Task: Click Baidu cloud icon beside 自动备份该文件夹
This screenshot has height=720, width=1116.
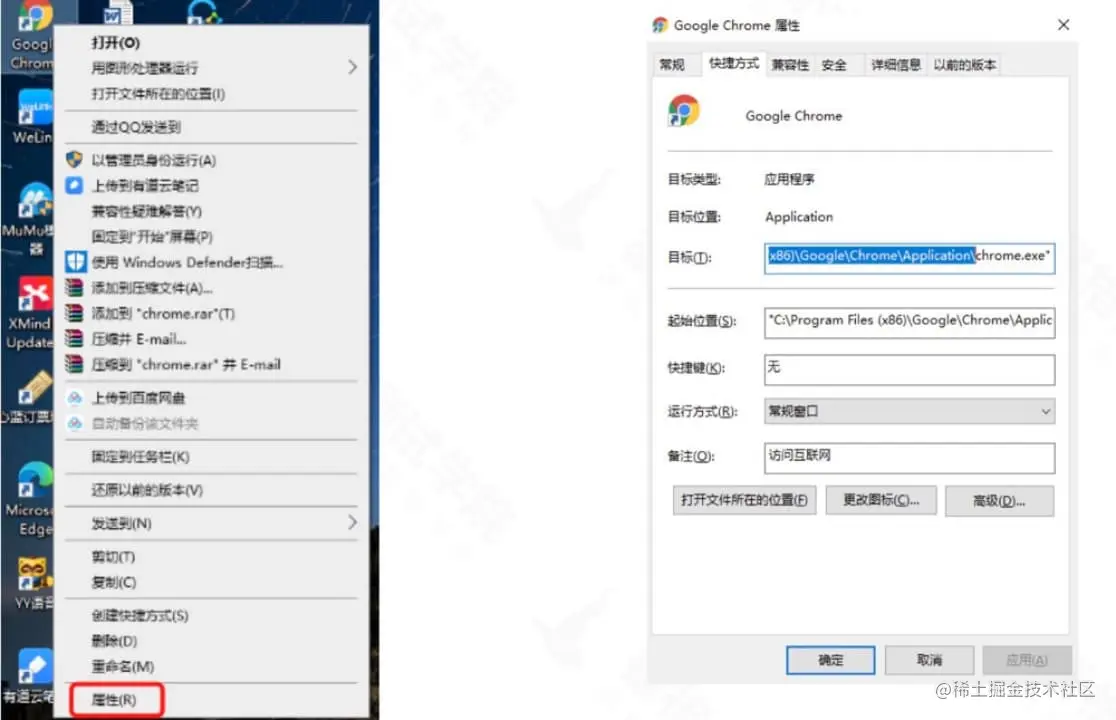Action: [x=74, y=423]
